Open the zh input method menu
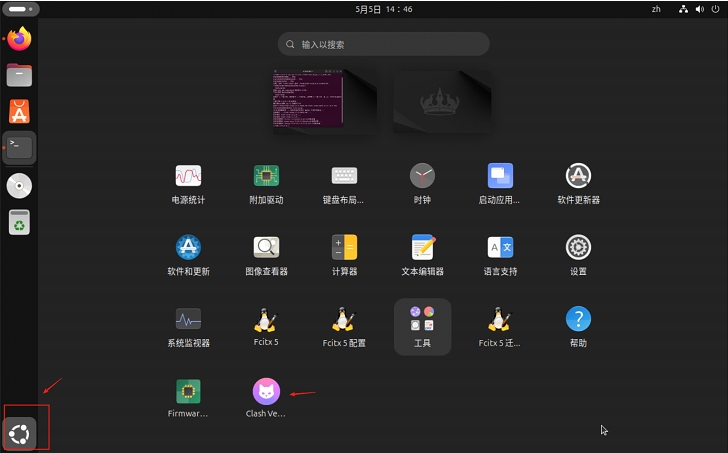 pos(656,9)
